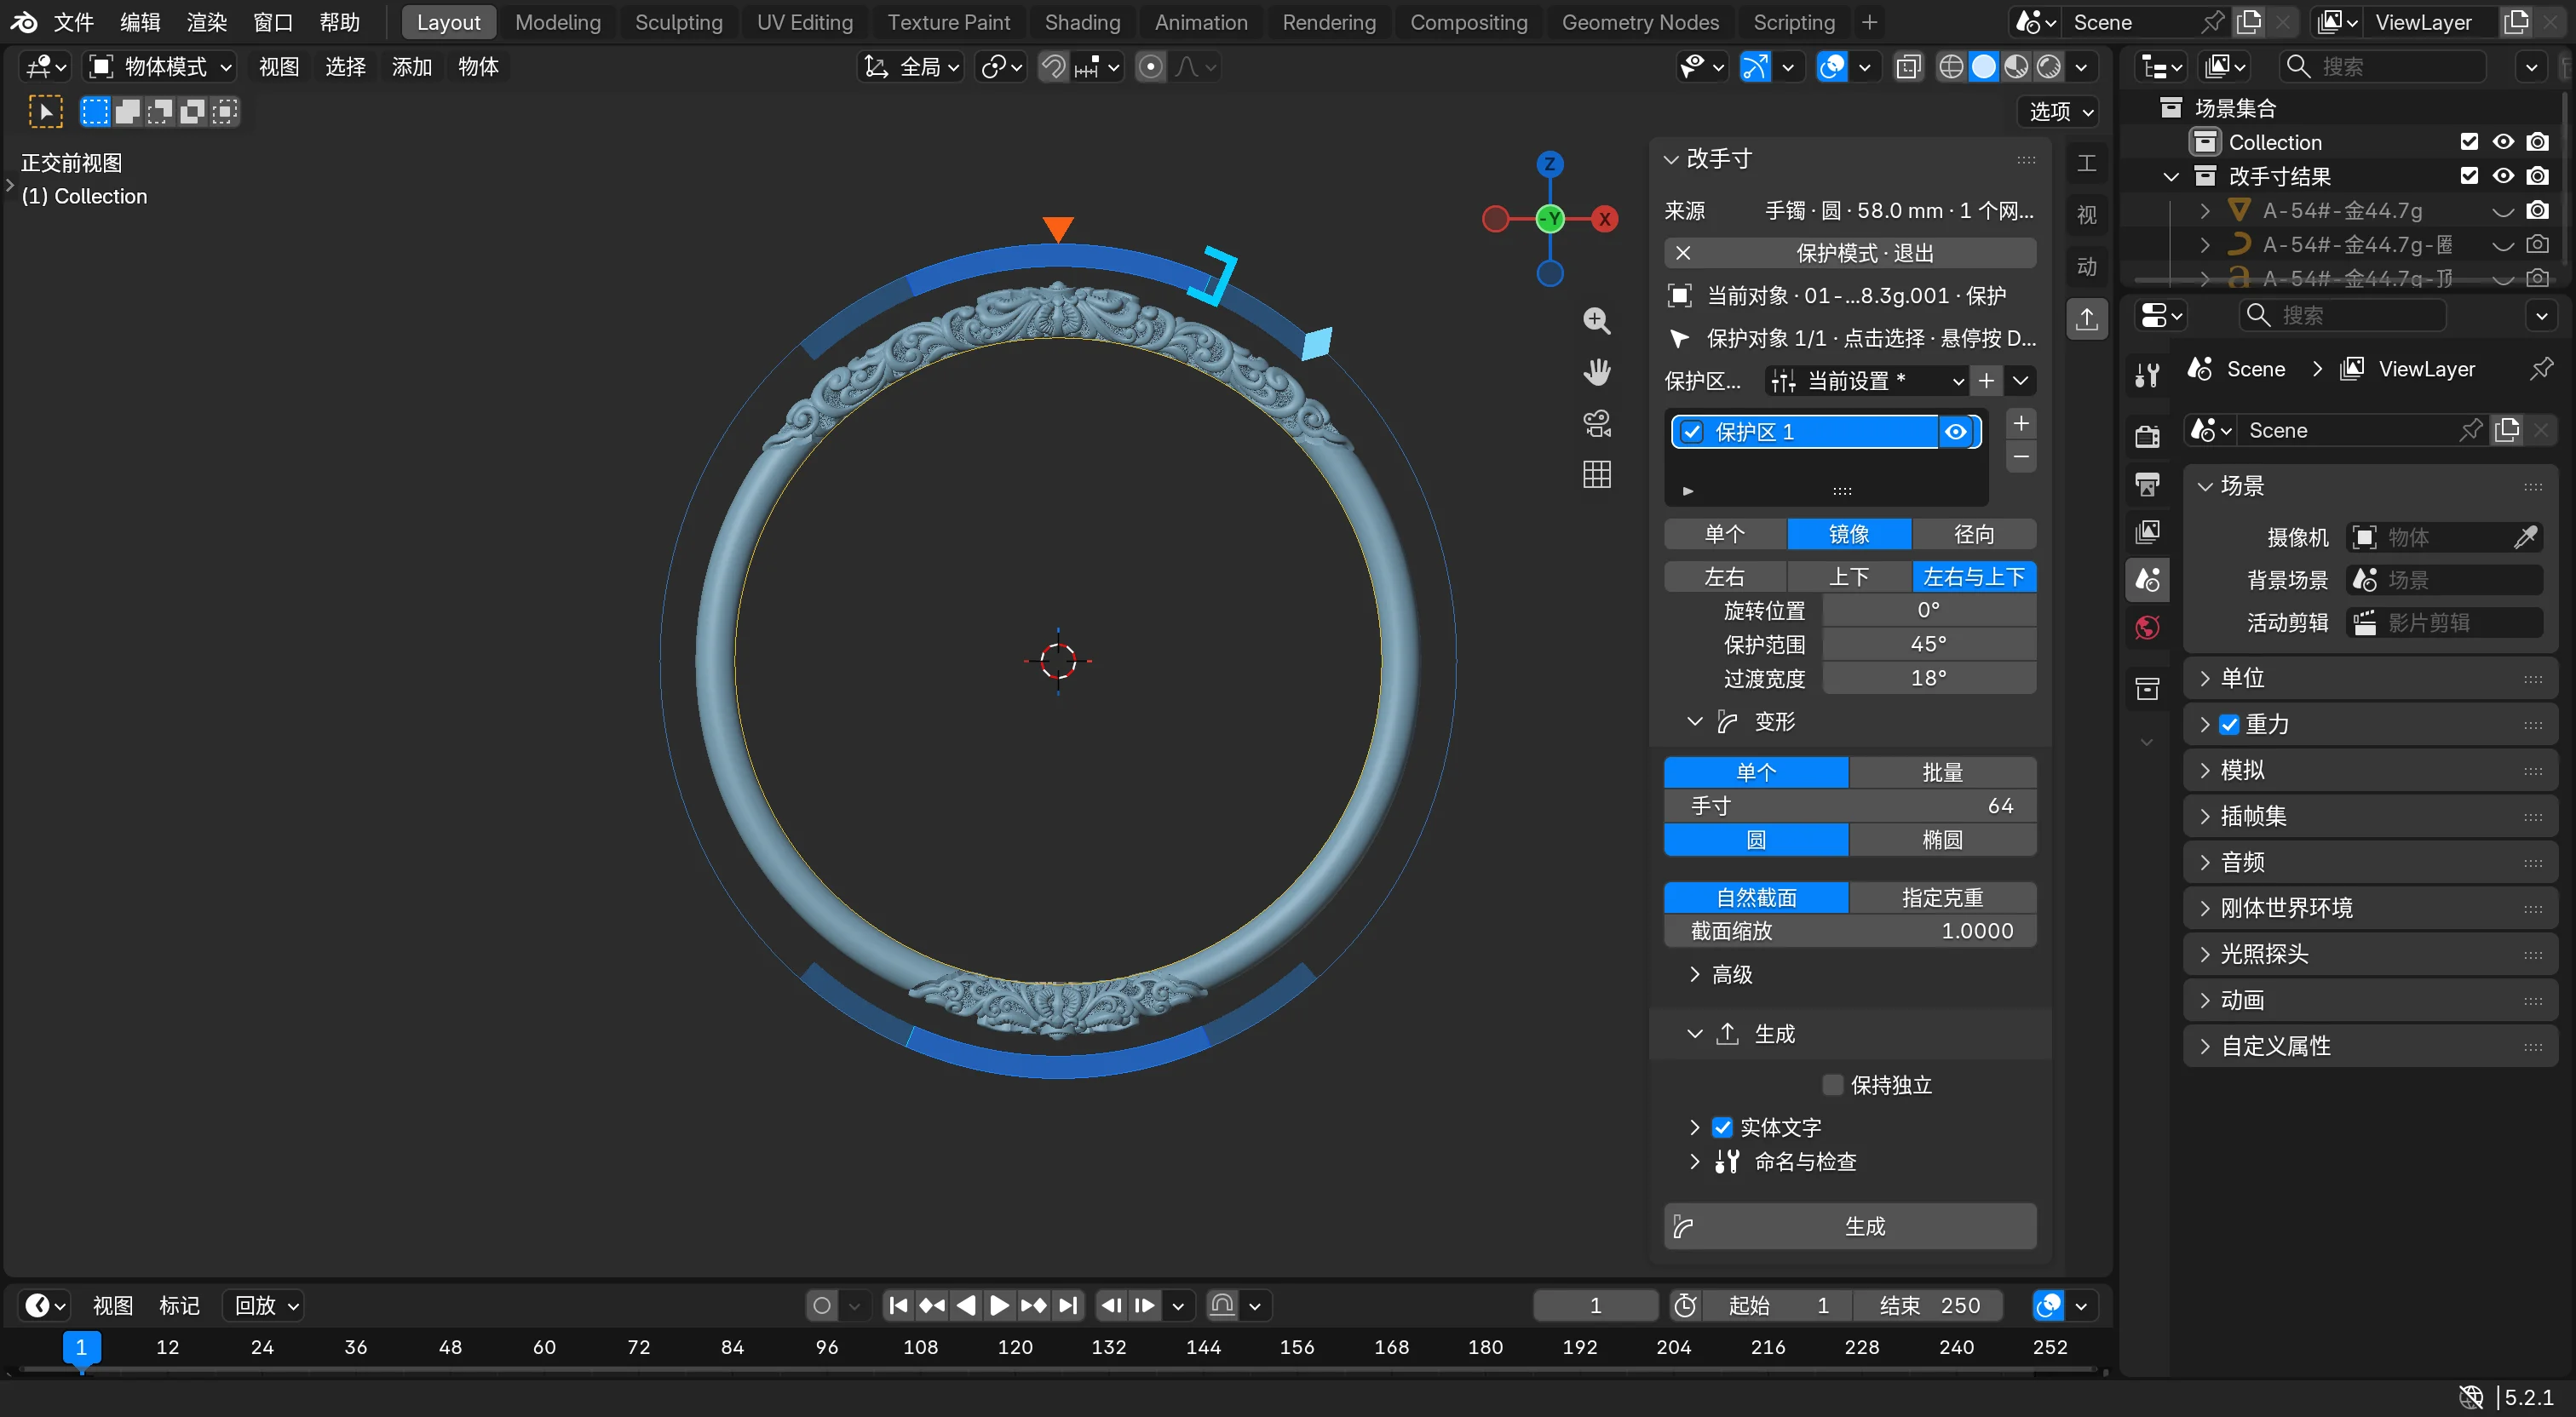Enable the 保持独立 checkbox

[x=1833, y=1085]
